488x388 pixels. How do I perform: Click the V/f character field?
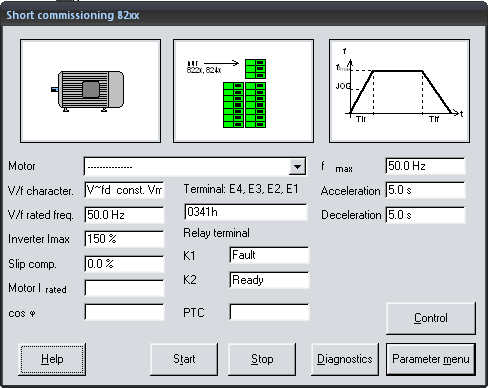124,190
